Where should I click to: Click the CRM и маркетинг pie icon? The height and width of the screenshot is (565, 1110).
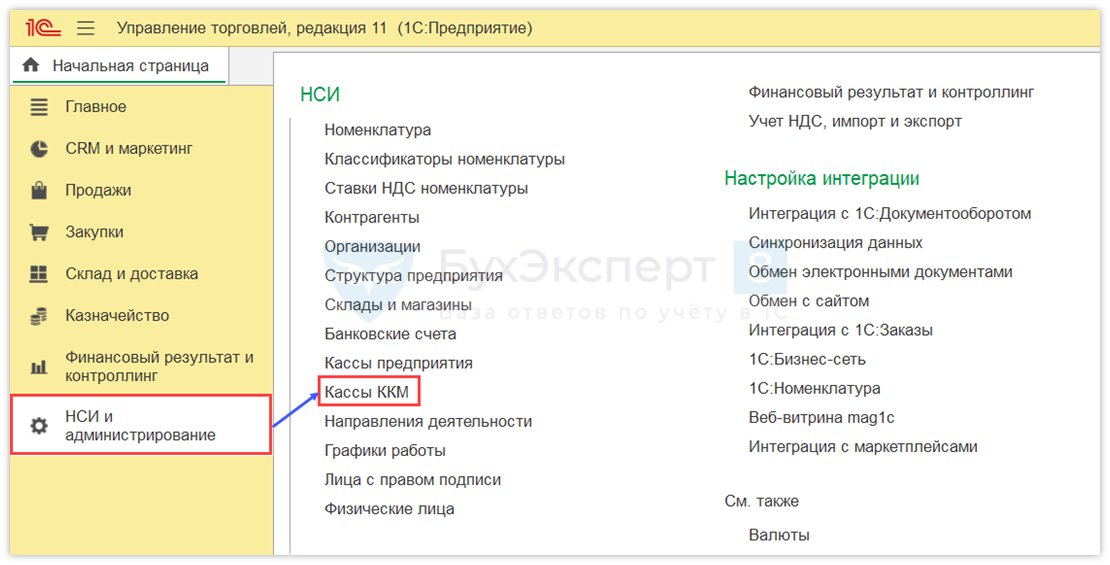coord(39,149)
